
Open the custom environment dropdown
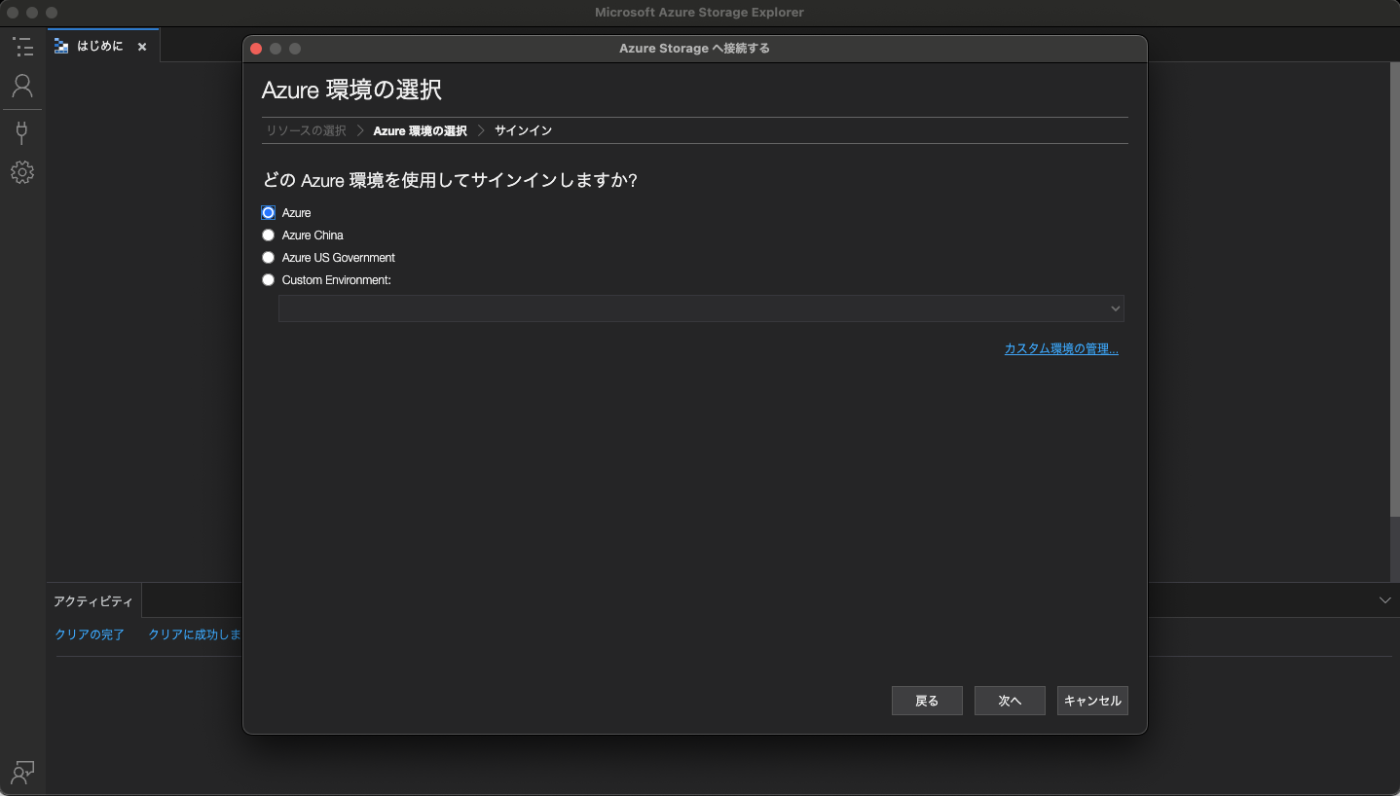[x=701, y=308]
